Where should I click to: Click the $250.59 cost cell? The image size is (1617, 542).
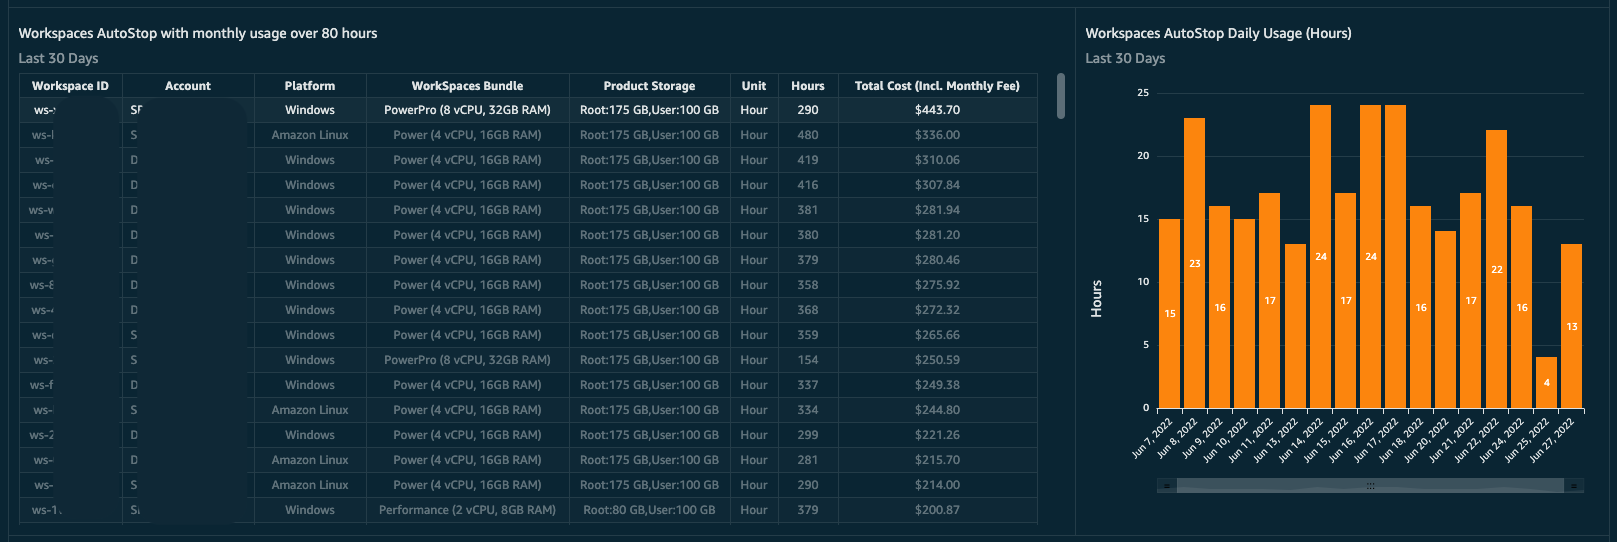(x=937, y=360)
